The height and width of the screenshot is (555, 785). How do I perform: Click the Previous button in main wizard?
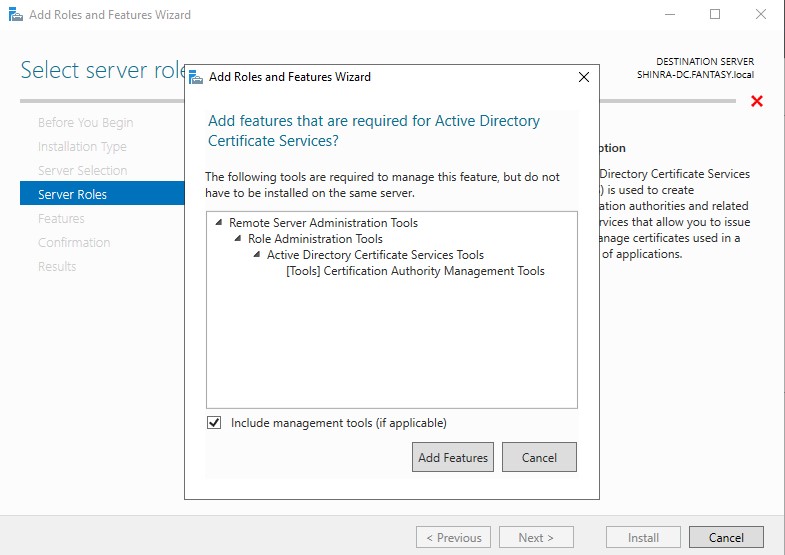(x=453, y=537)
